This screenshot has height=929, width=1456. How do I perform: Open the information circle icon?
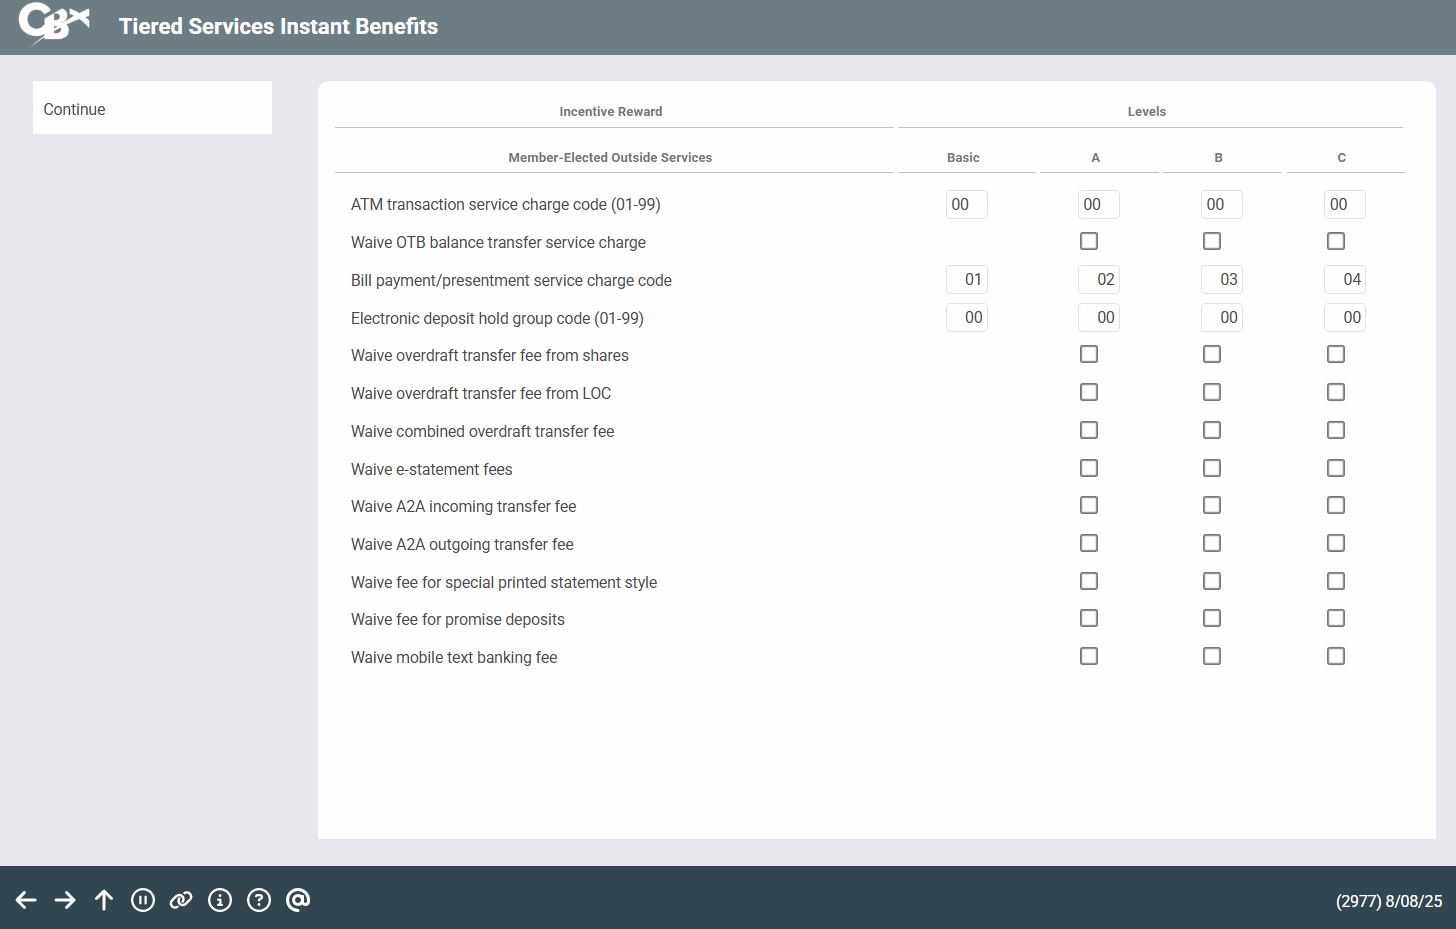(x=220, y=900)
